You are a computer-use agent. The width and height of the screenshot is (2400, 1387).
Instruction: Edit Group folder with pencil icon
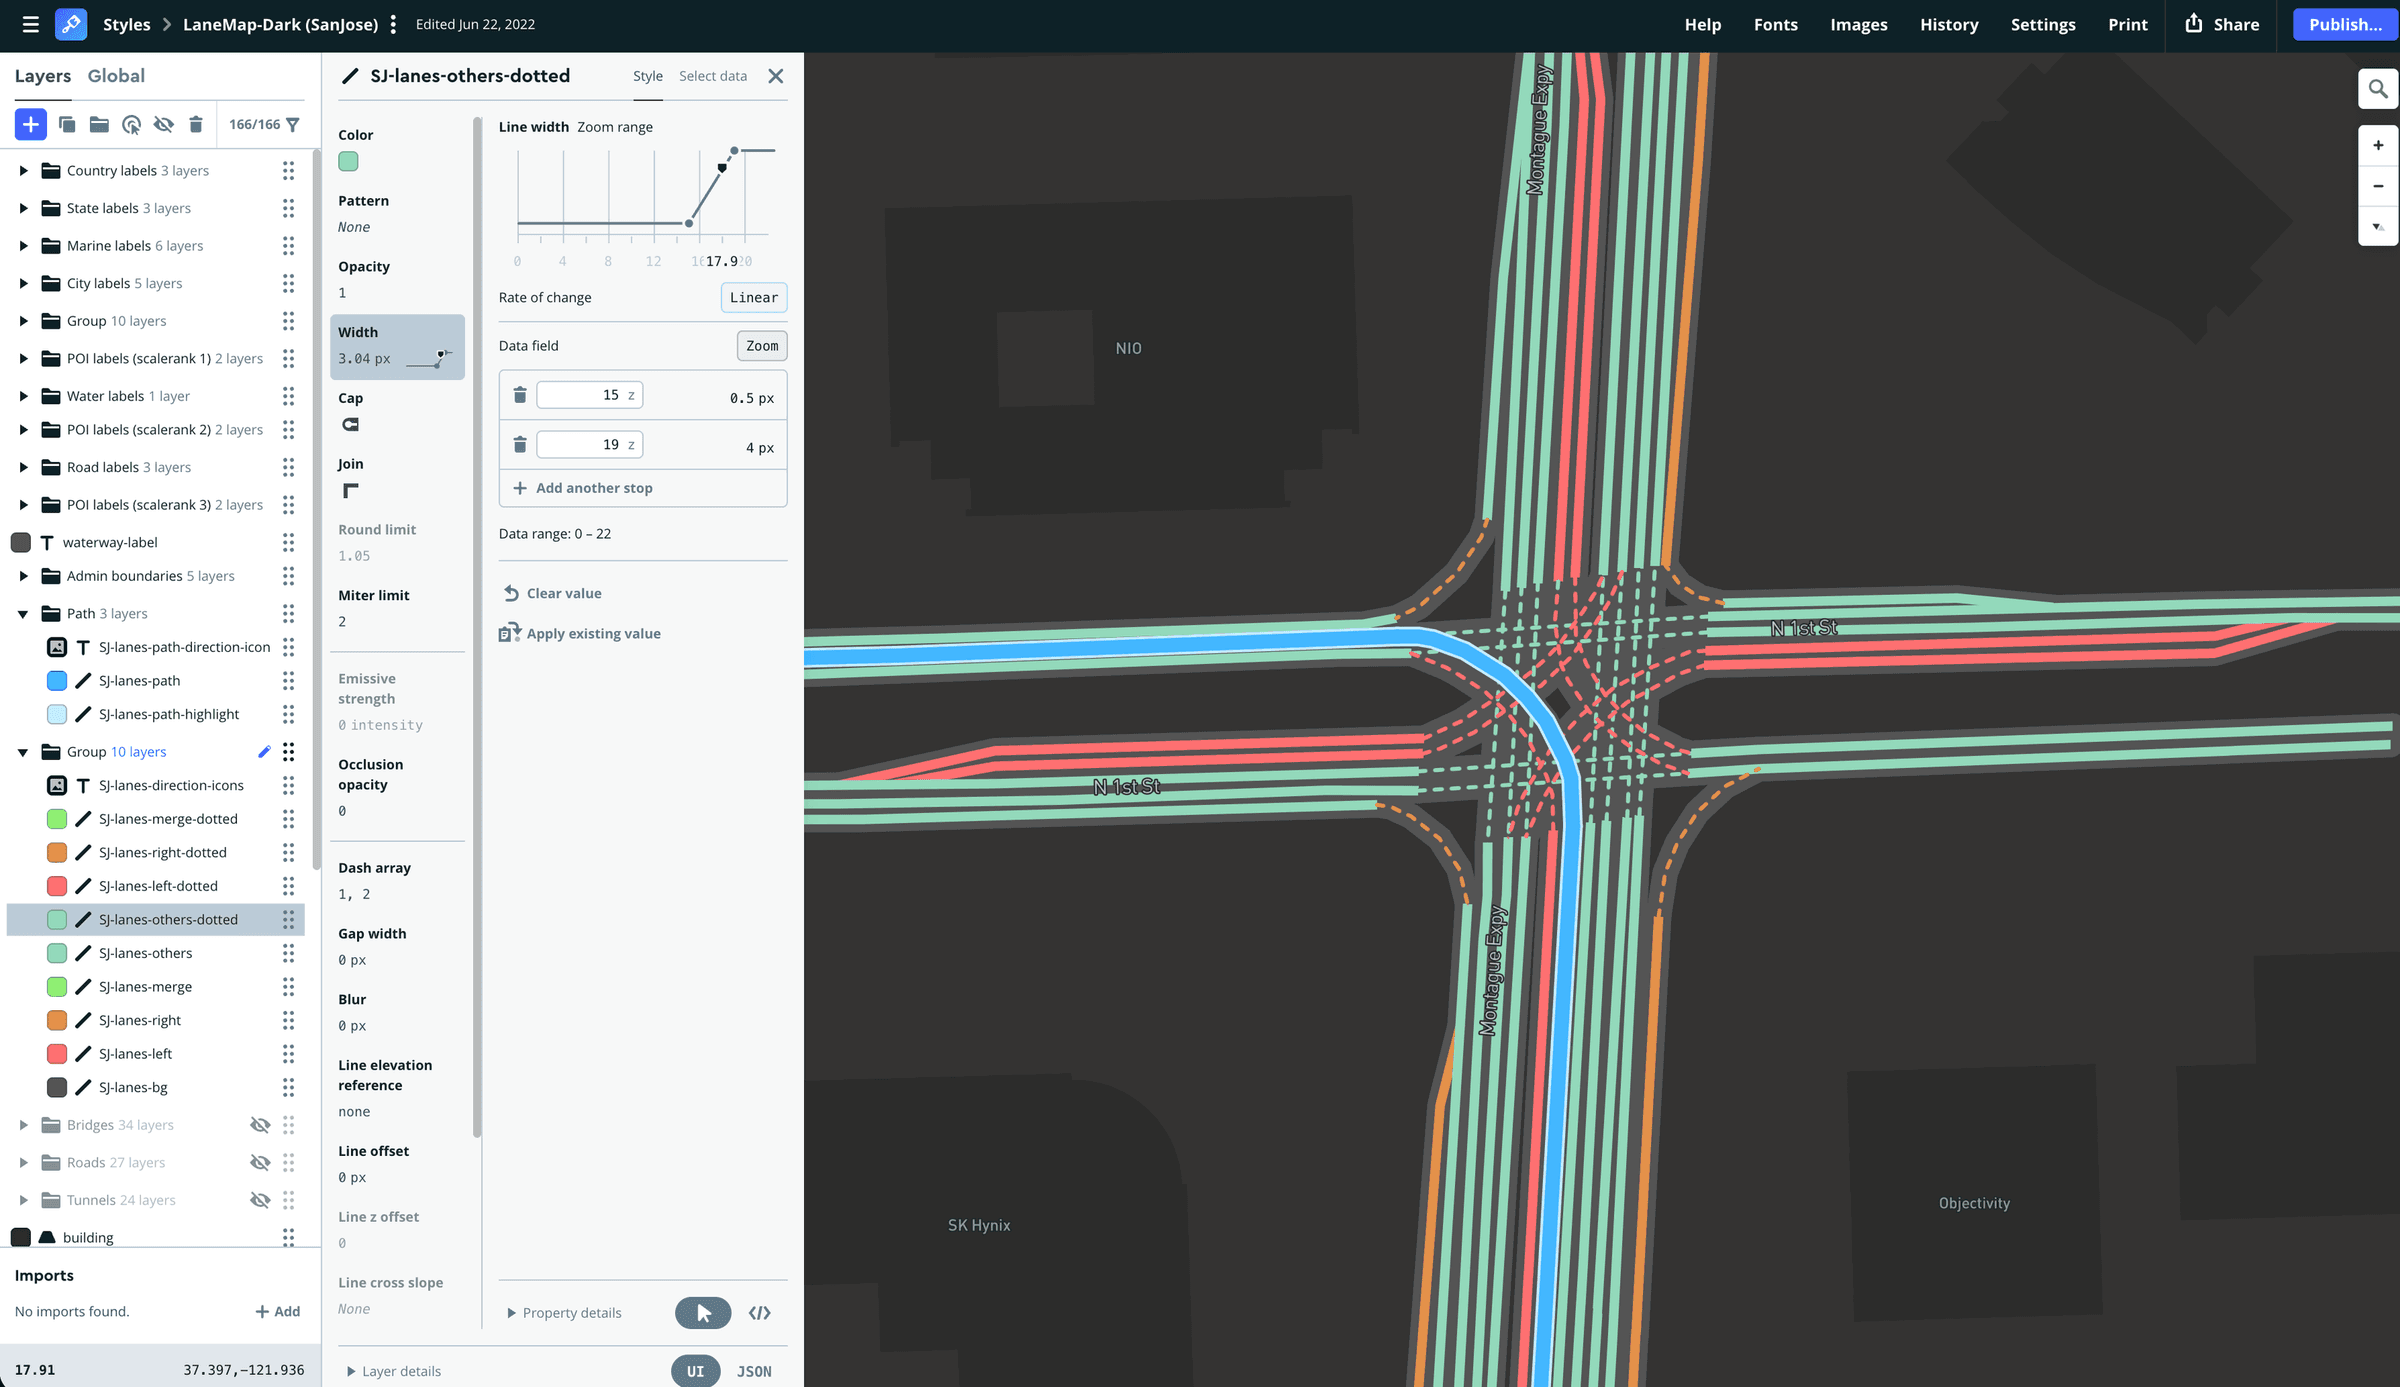click(264, 753)
